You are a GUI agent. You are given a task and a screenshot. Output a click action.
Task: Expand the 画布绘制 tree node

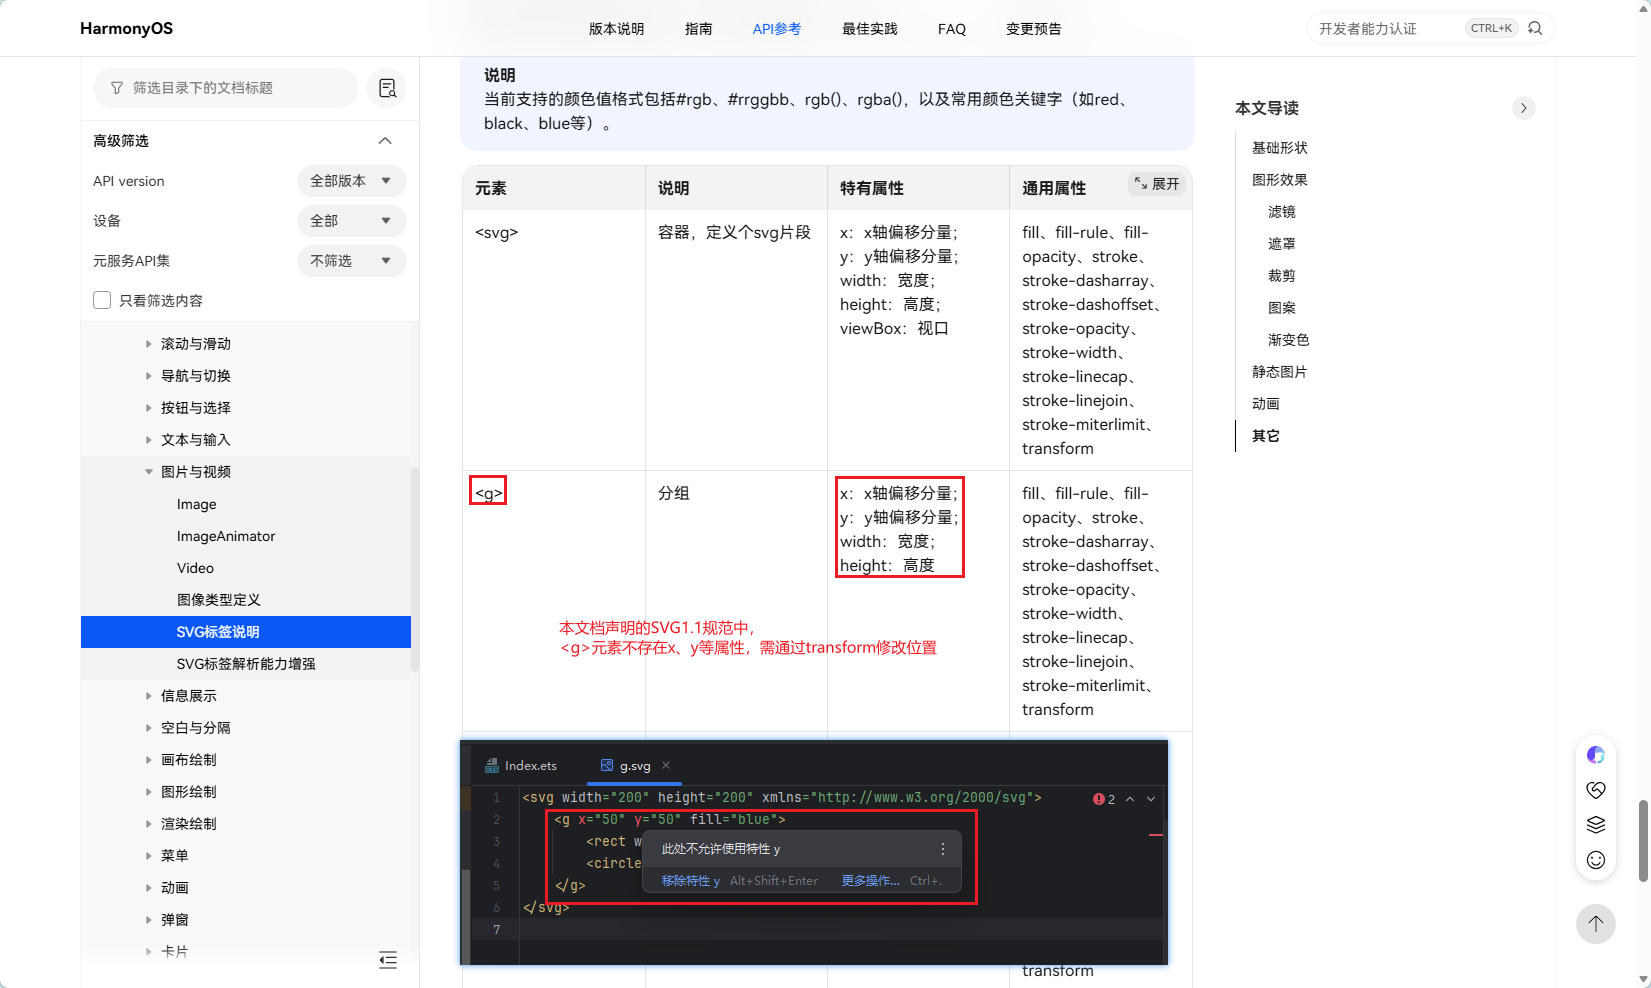pos(149,760)
